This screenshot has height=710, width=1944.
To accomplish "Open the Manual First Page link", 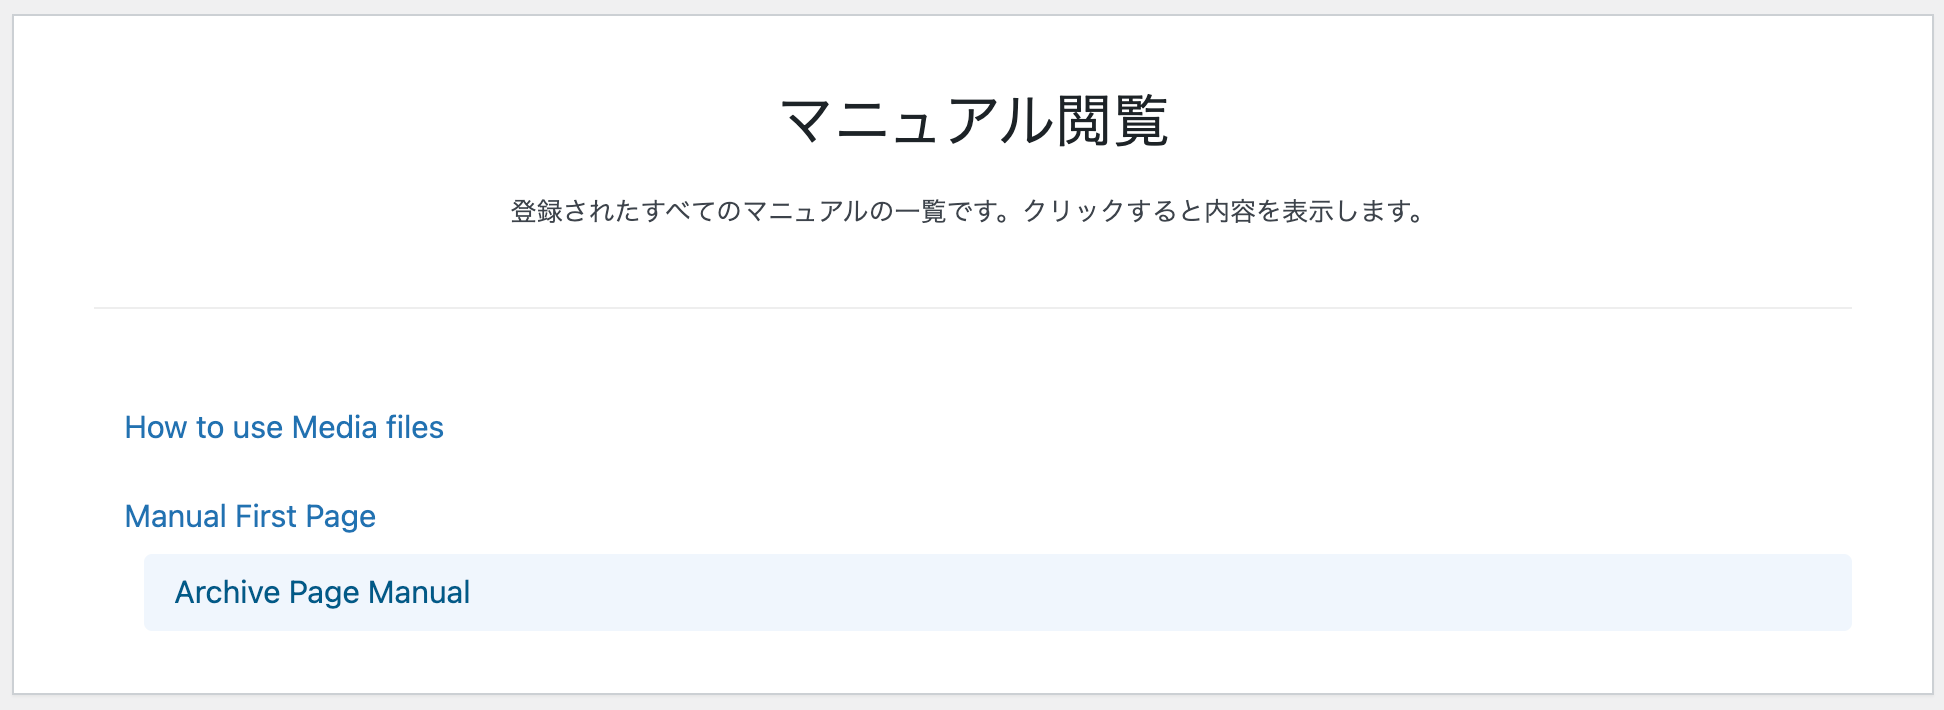I will (x=250, y=516).
